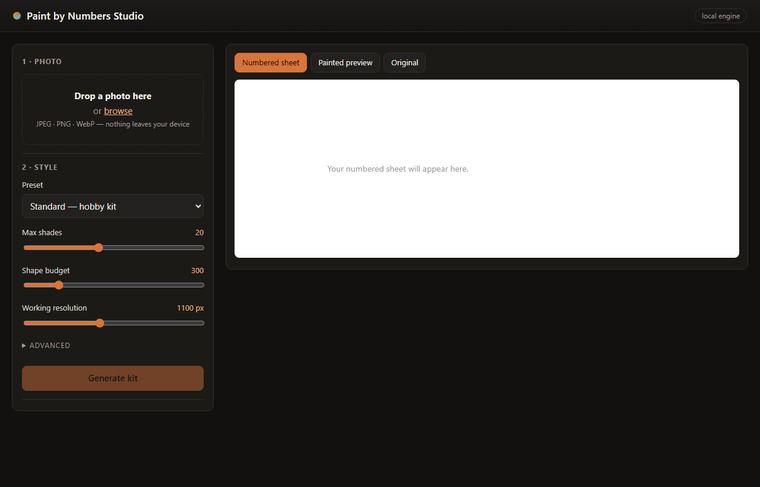Click the 'Drop a photo here' upload area
This screenshot has height=487, width=760.
pos(112,110)
